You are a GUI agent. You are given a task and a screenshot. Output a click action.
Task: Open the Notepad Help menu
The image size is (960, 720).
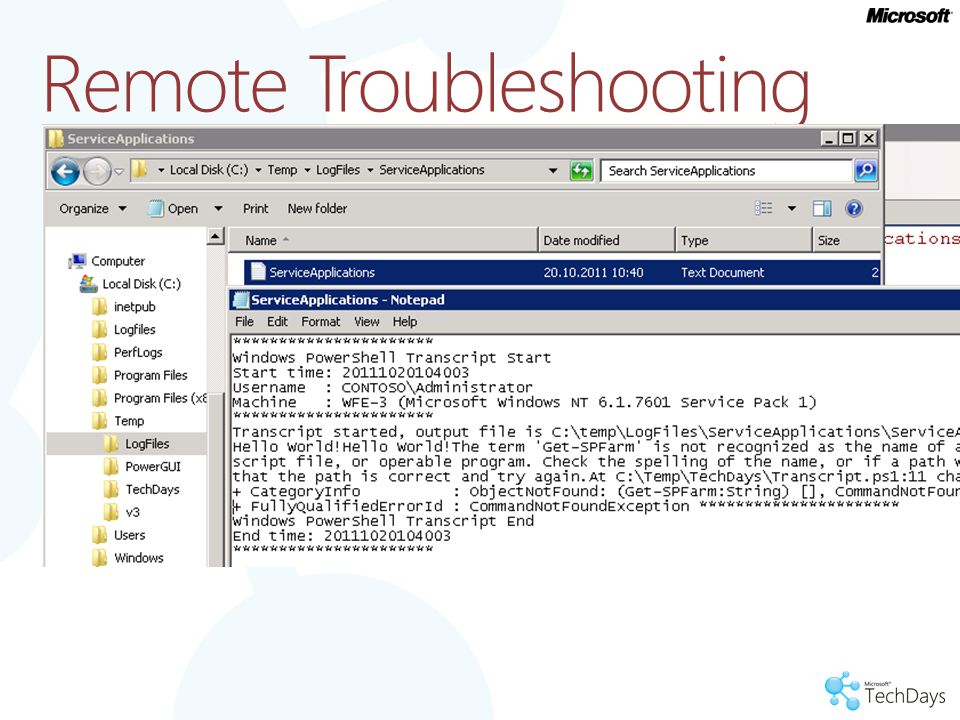click(x=405, y=321)
